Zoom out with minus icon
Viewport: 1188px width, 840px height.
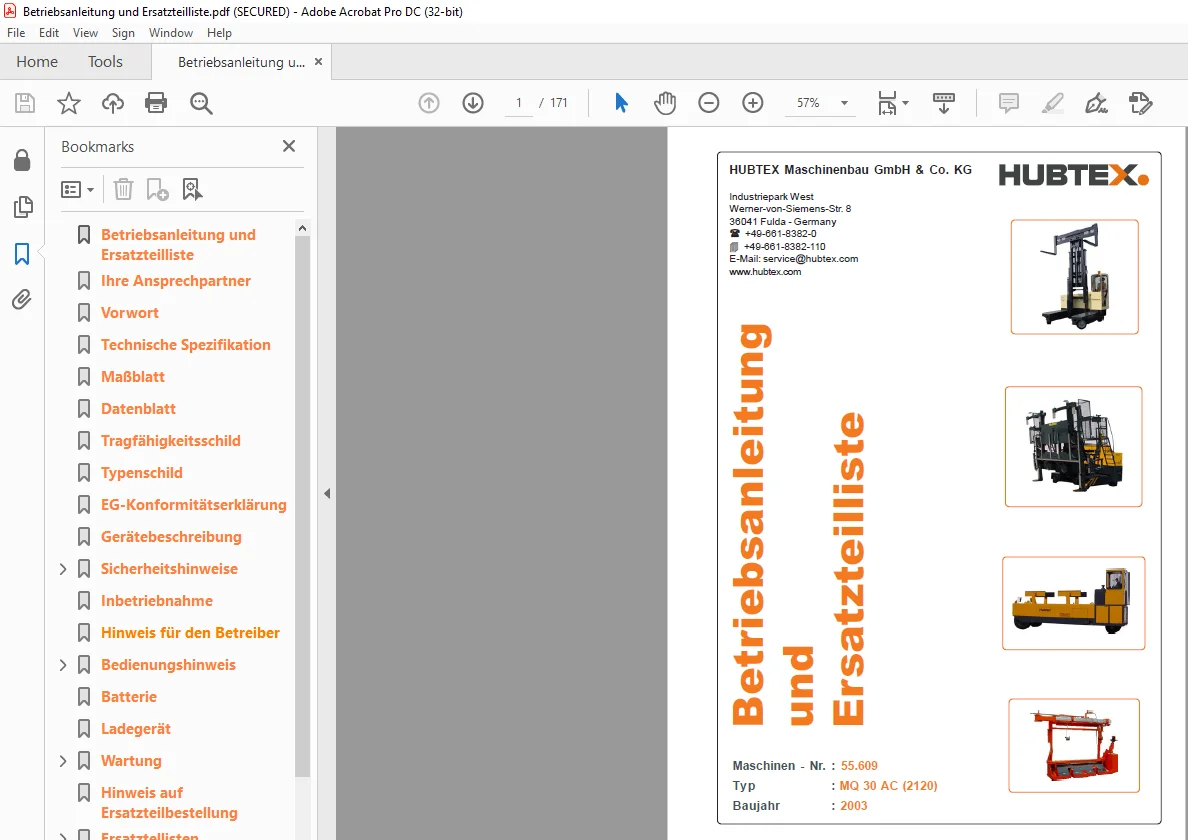coord(708,103)
